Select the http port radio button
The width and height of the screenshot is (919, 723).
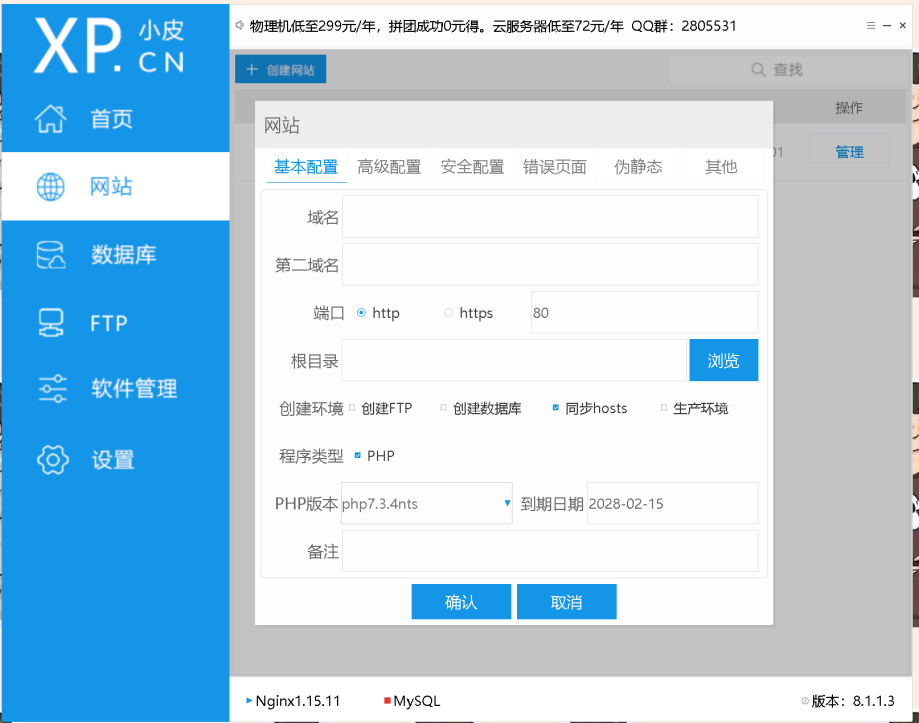click(x=362, y=313)
